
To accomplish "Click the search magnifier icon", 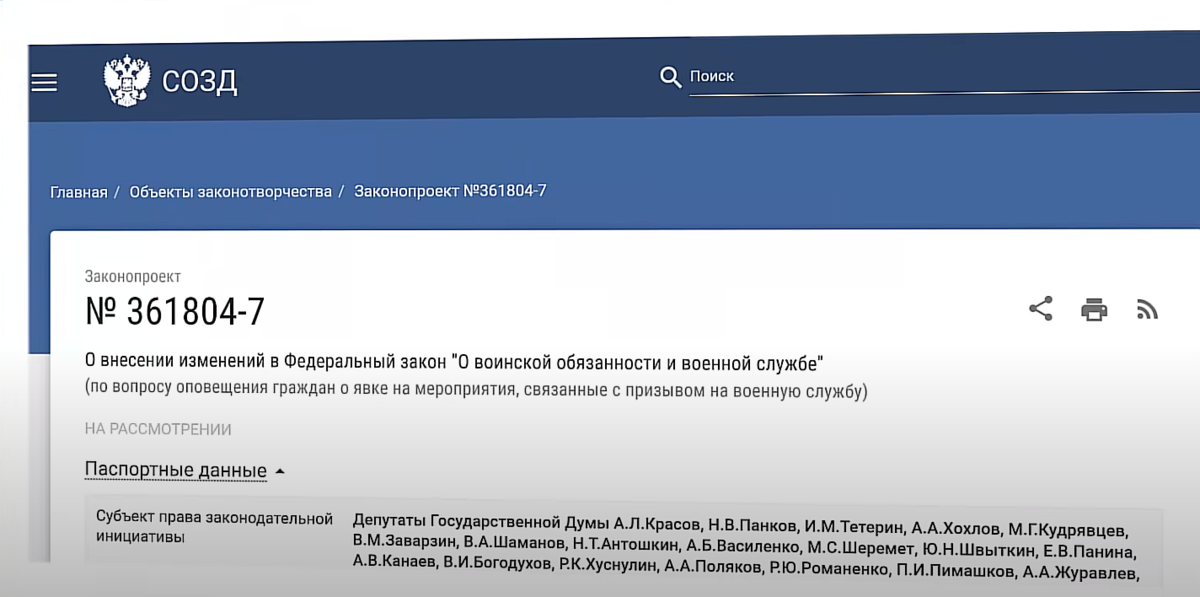I will [x=671, y=77].
